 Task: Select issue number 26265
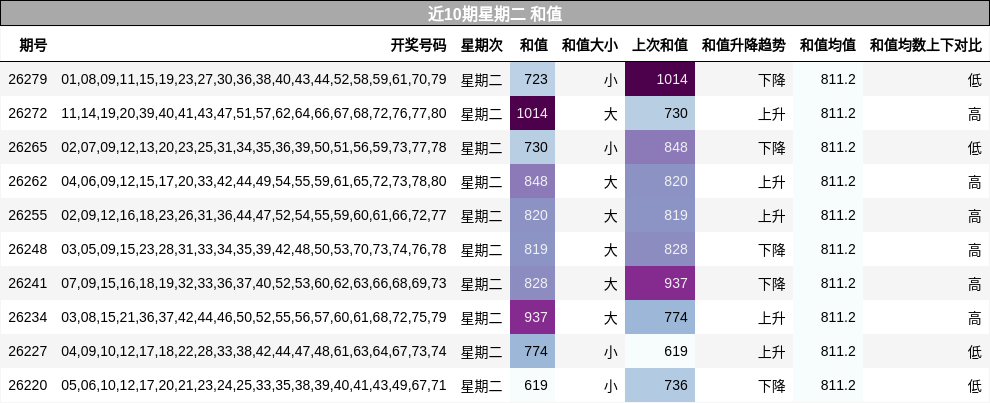pyautogui.click(x=28, y=148)
